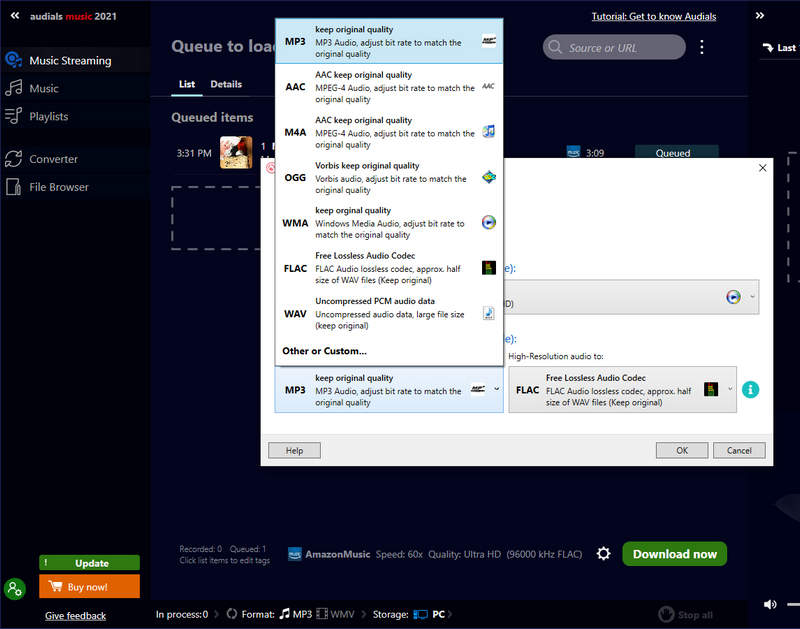Image resolution: width=800 pixels, height=629 pixels.
Task: Expand the video format dropdown arrow
Action: [x=752, y=296]
